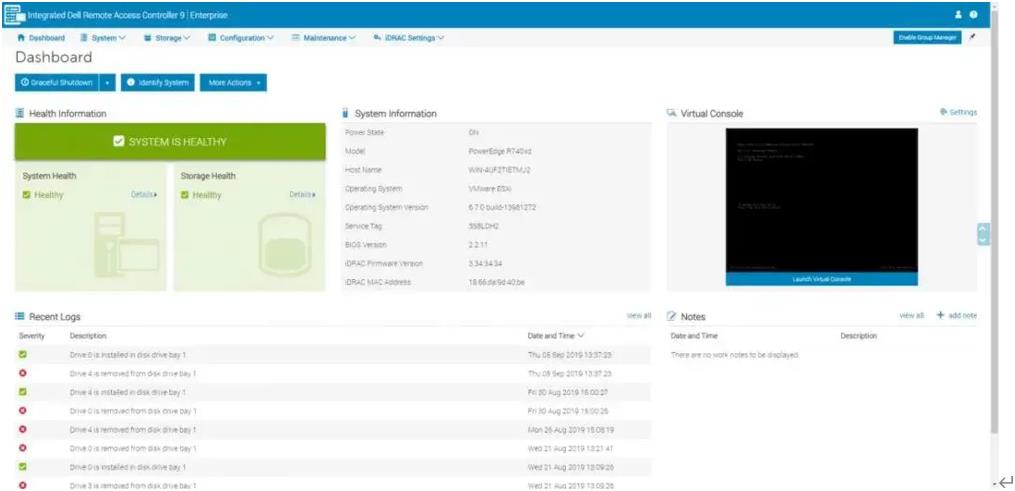The image size is (1015, 491).
Task: Sort logs by Date and Time column arrow
Action: coord(581,336)
